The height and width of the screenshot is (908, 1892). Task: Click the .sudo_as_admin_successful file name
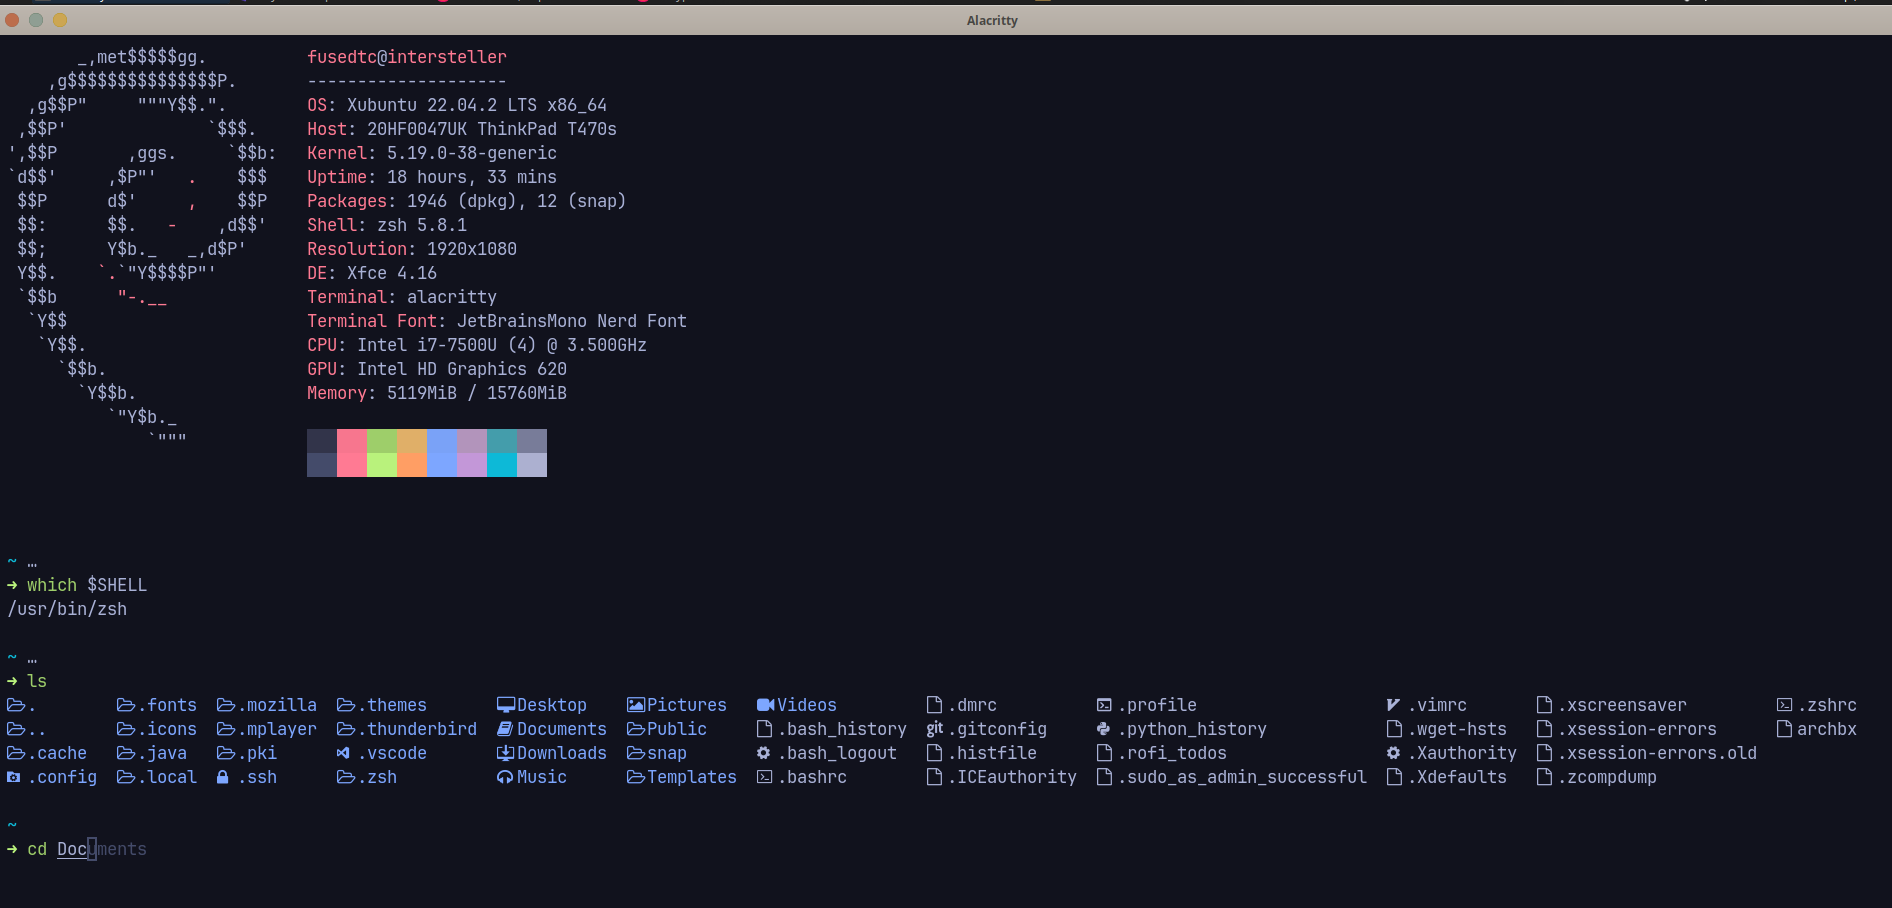1242,777
